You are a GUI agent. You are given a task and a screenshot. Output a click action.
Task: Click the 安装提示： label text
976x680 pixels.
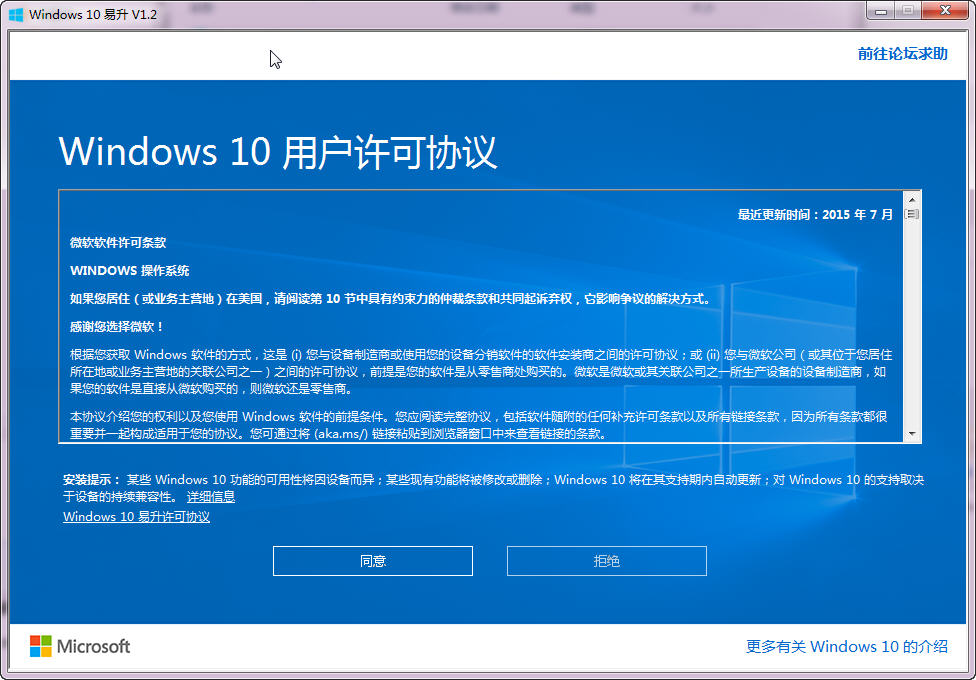[92, 480]
